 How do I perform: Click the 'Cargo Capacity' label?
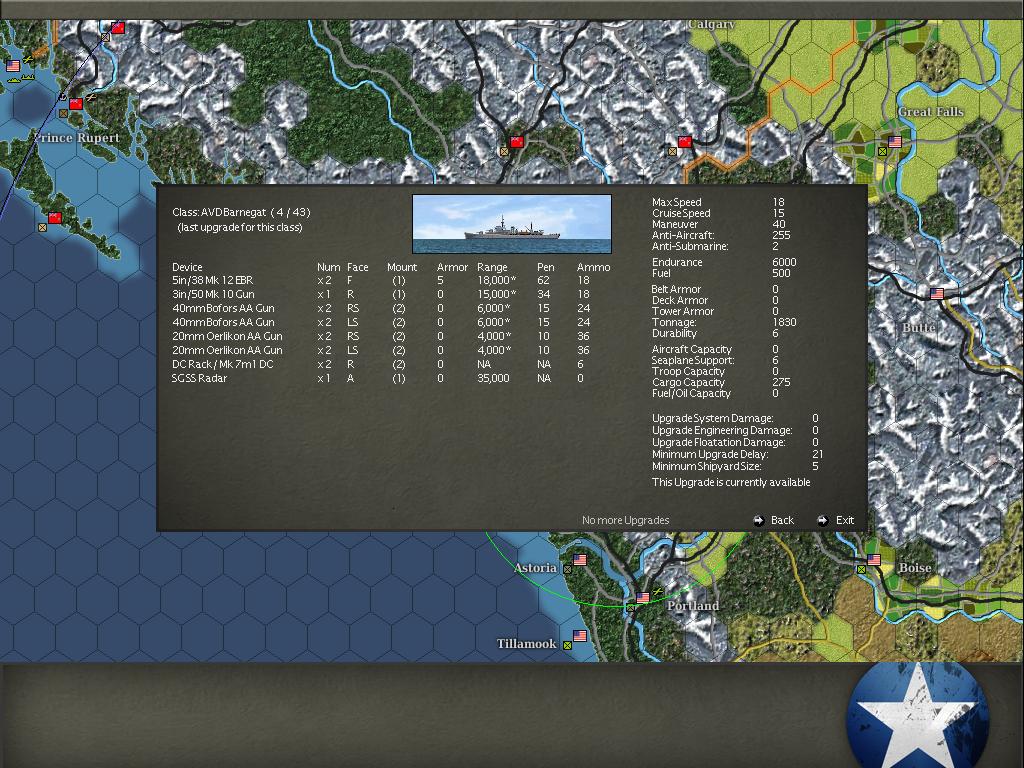[x=688, y=382]
